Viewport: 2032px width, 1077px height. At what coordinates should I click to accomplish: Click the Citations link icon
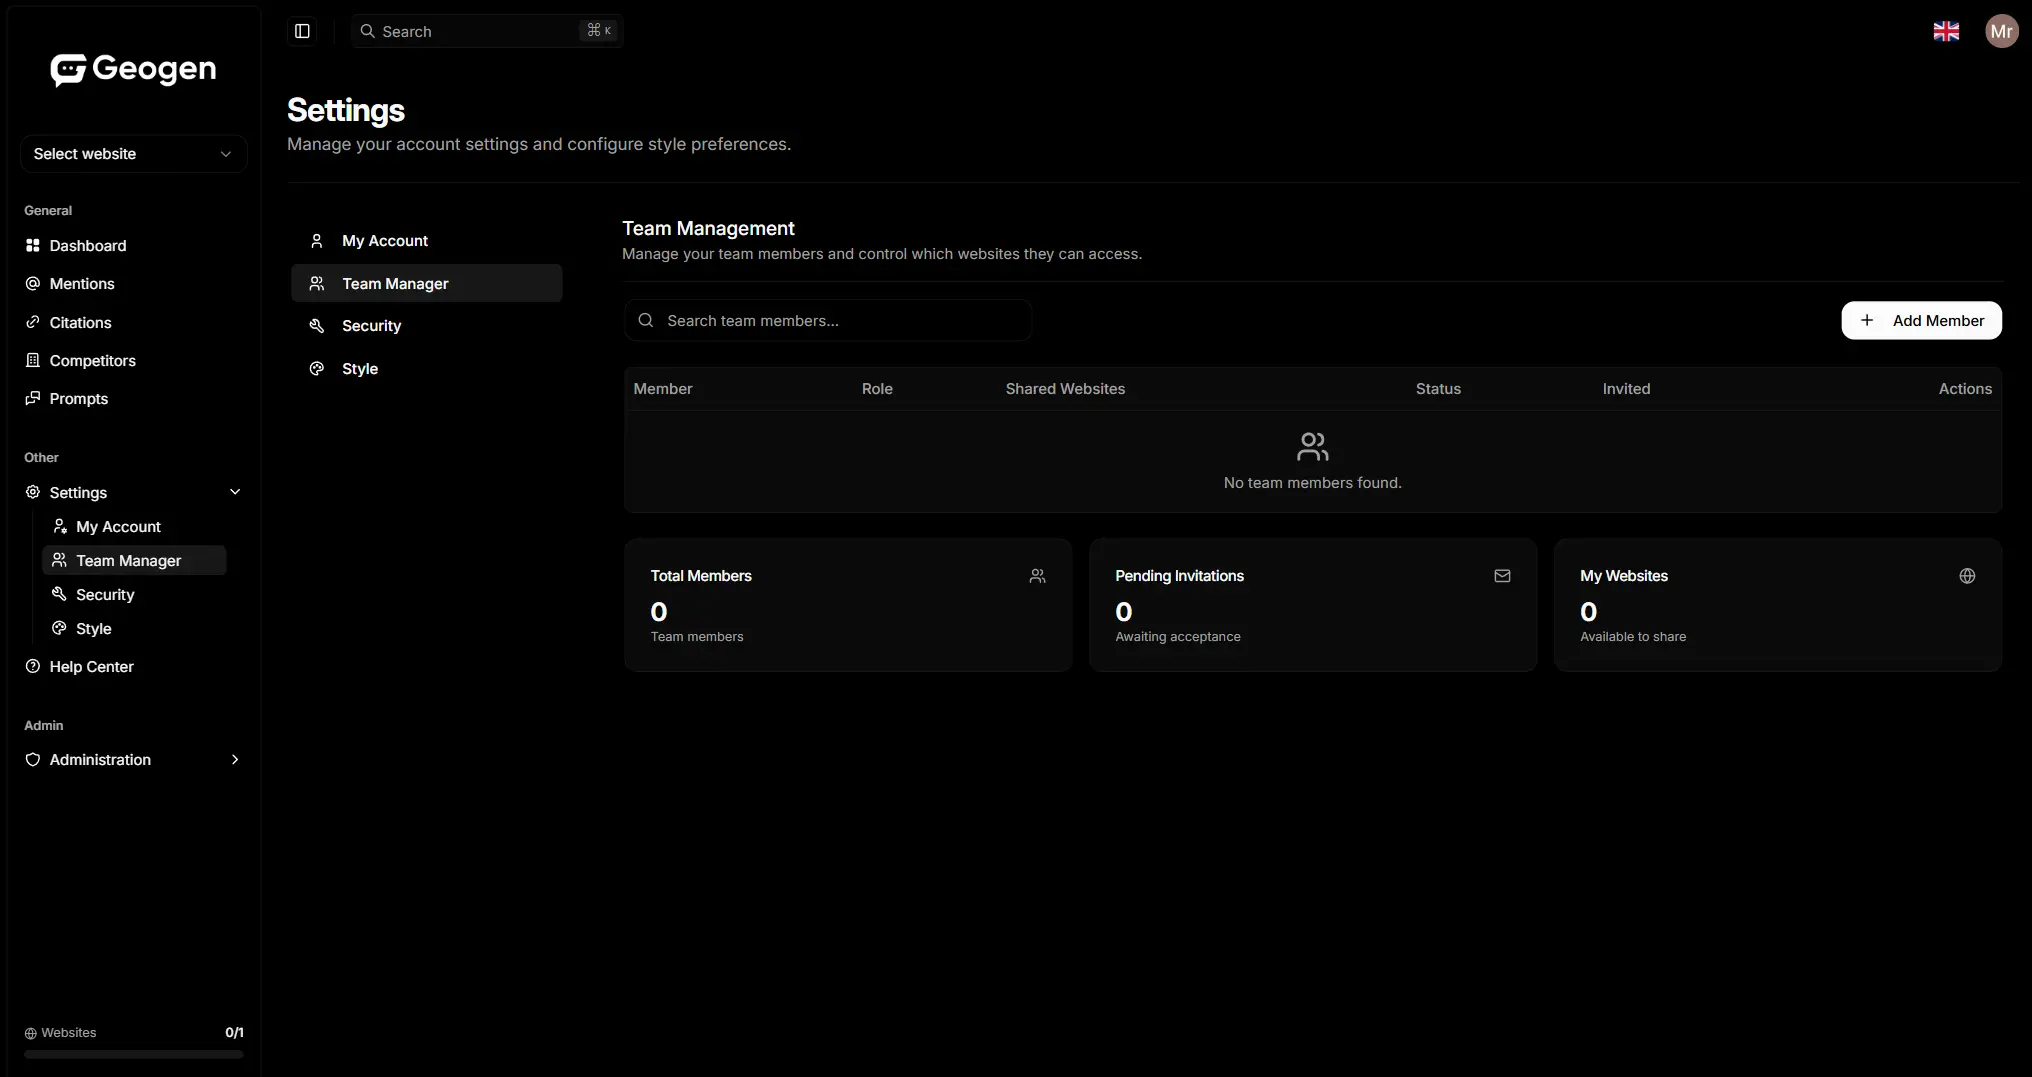tap(33, 322)
